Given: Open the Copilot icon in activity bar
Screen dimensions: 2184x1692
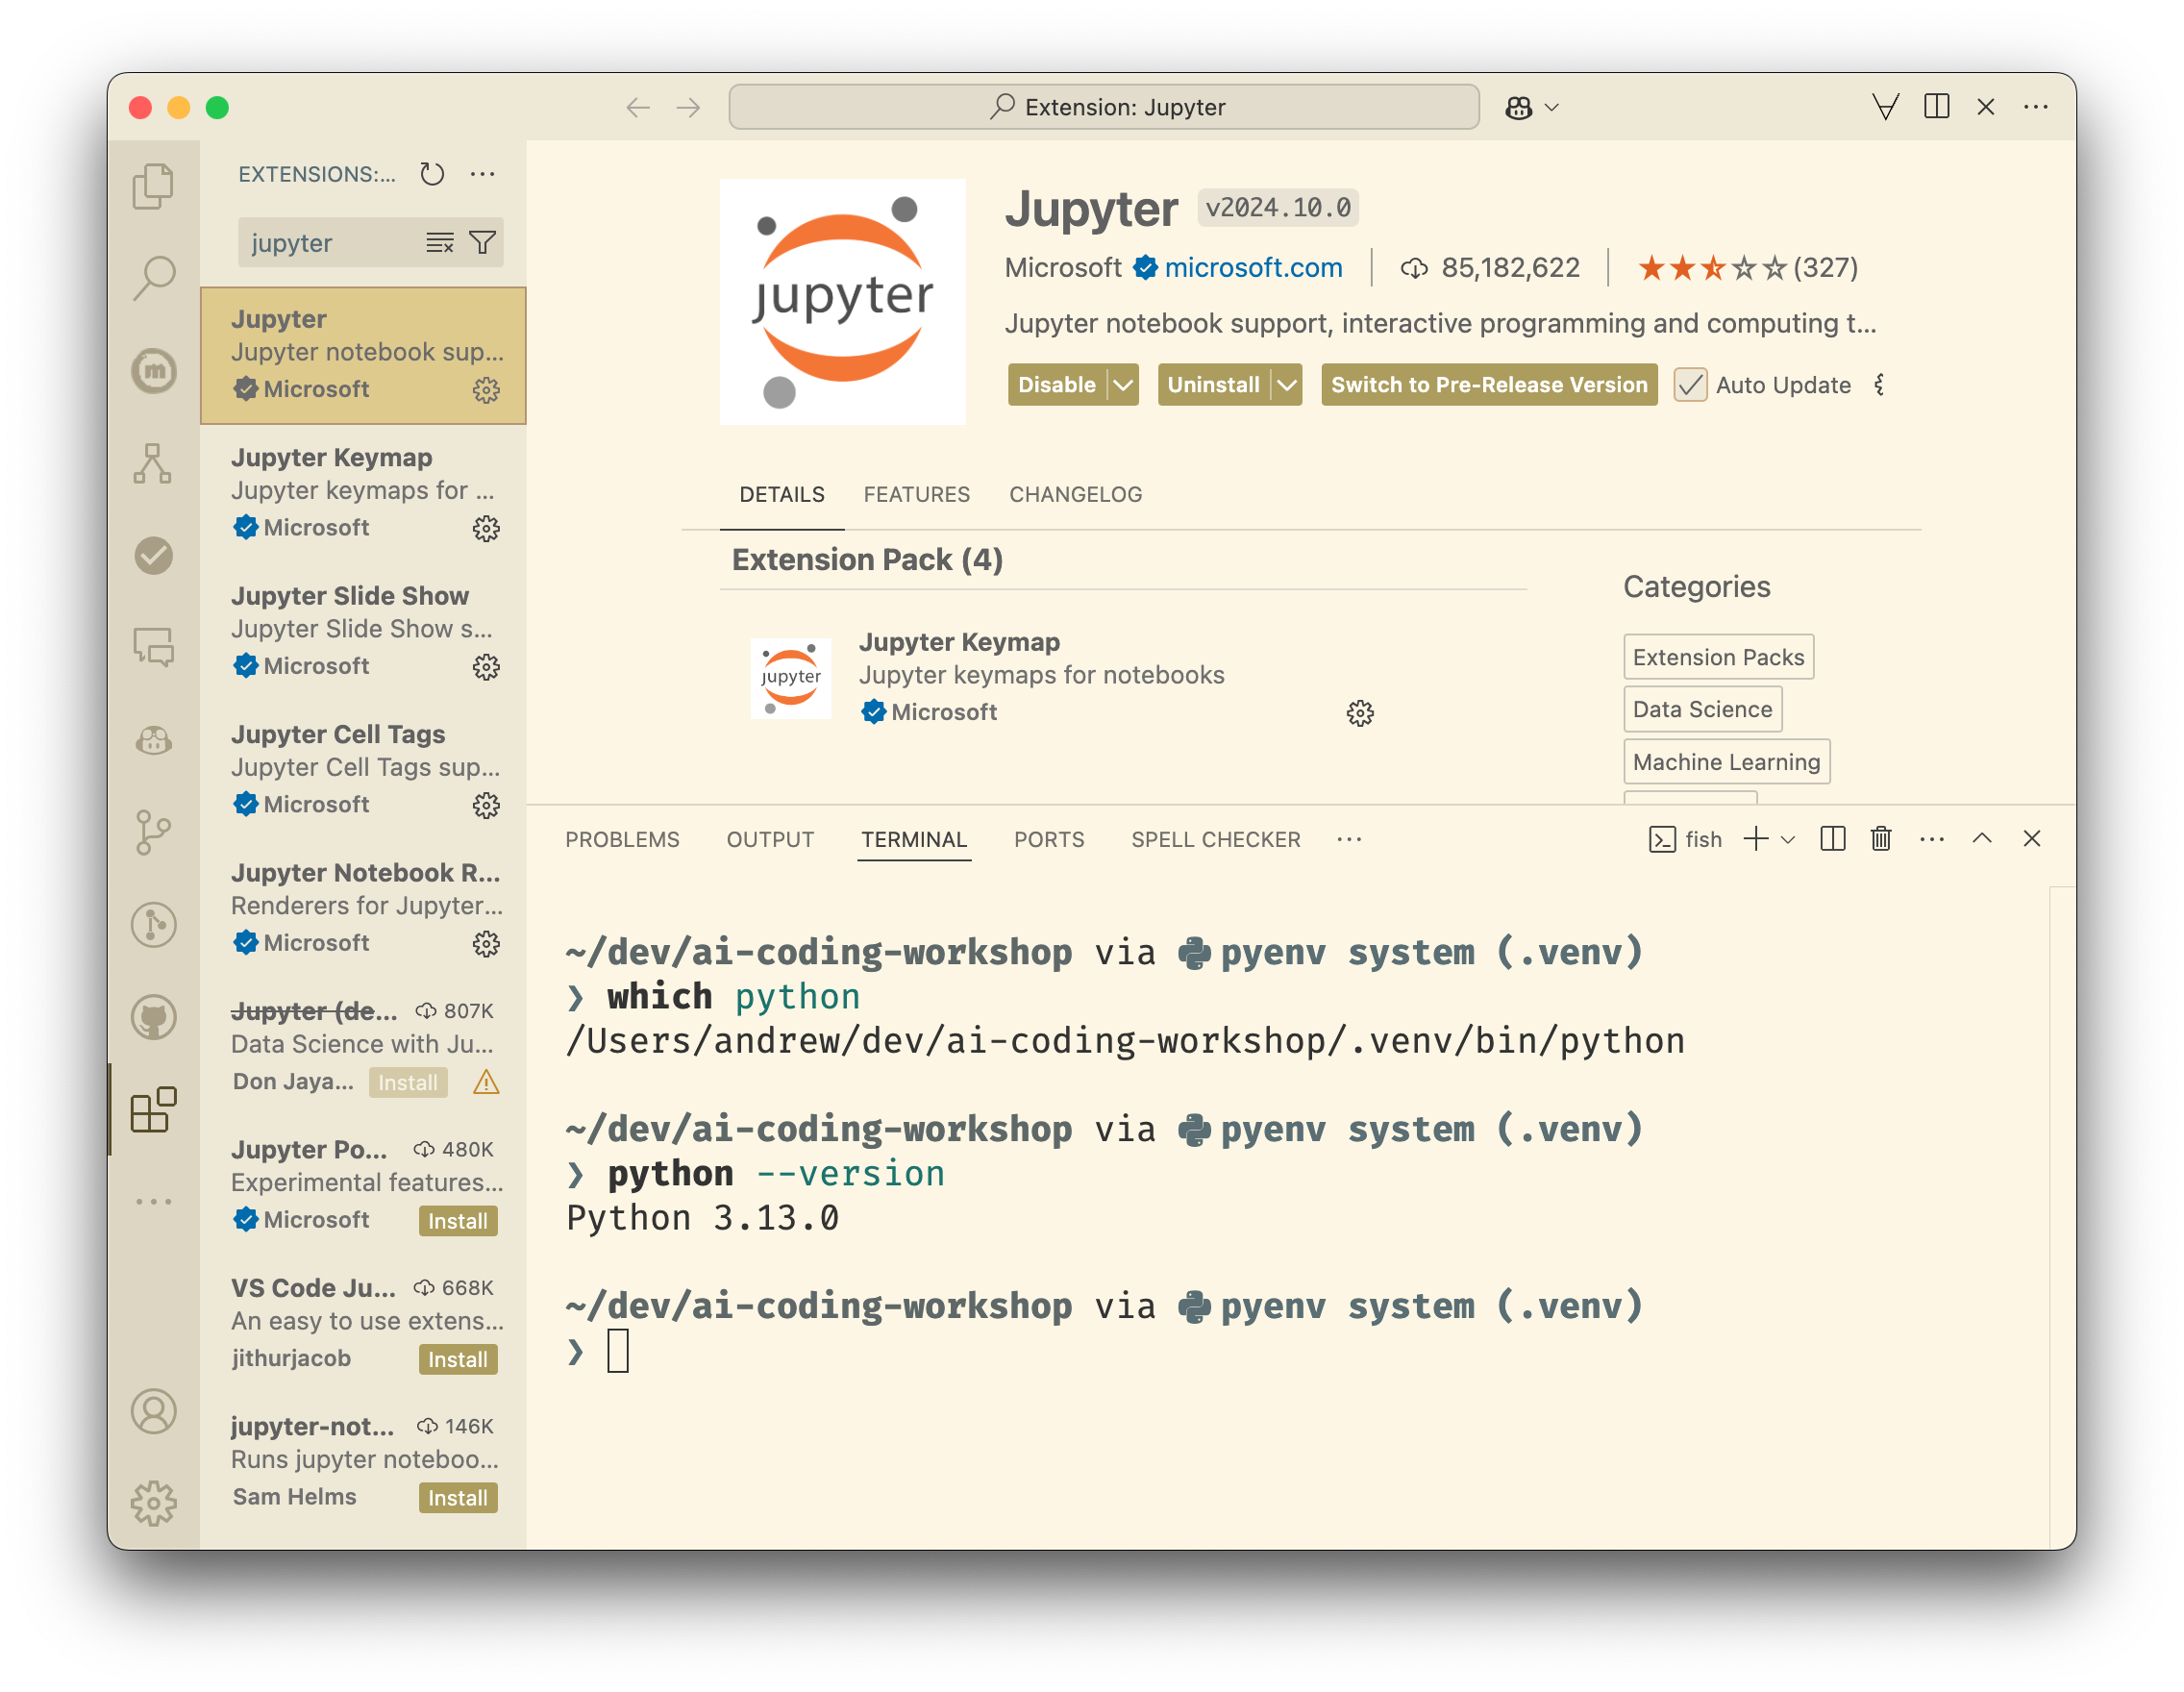Looking at the screenshot, I should coord(153,740).
